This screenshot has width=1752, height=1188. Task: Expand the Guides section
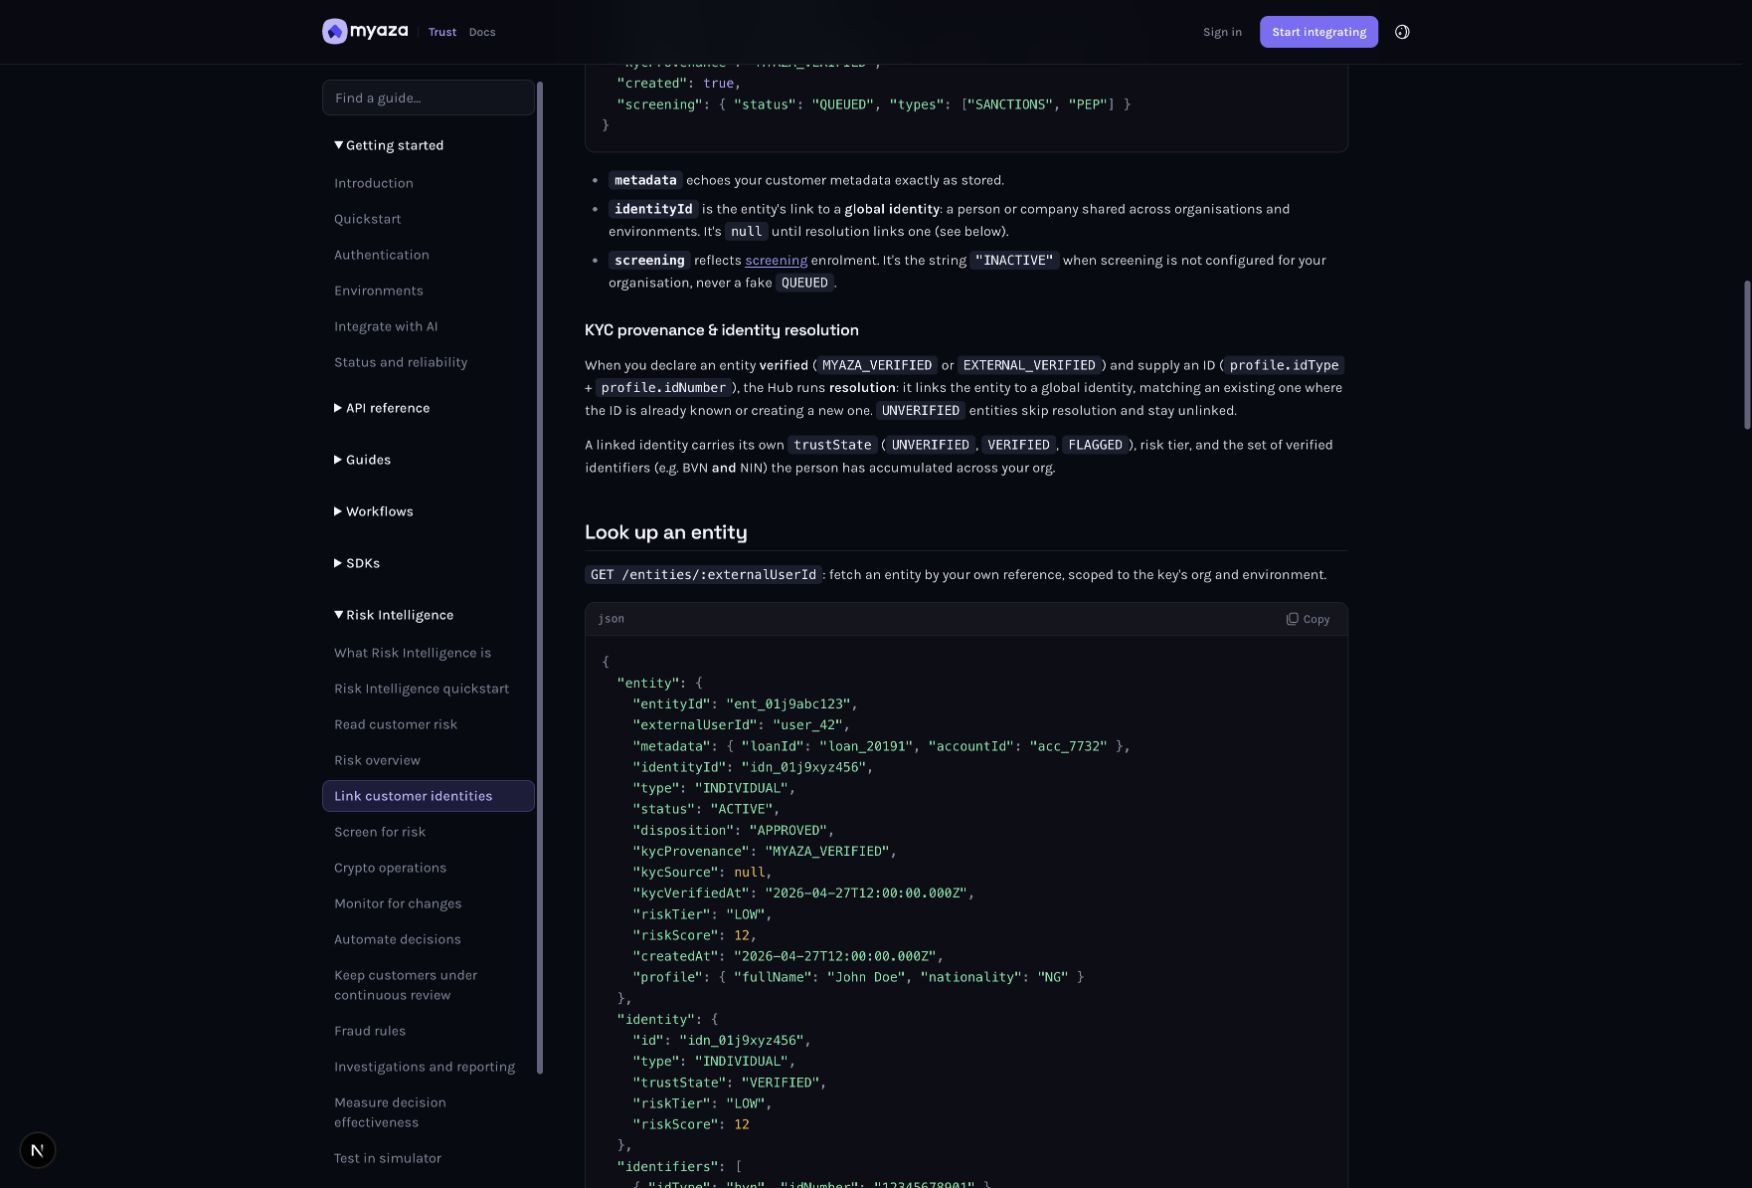tap(362, 460)
